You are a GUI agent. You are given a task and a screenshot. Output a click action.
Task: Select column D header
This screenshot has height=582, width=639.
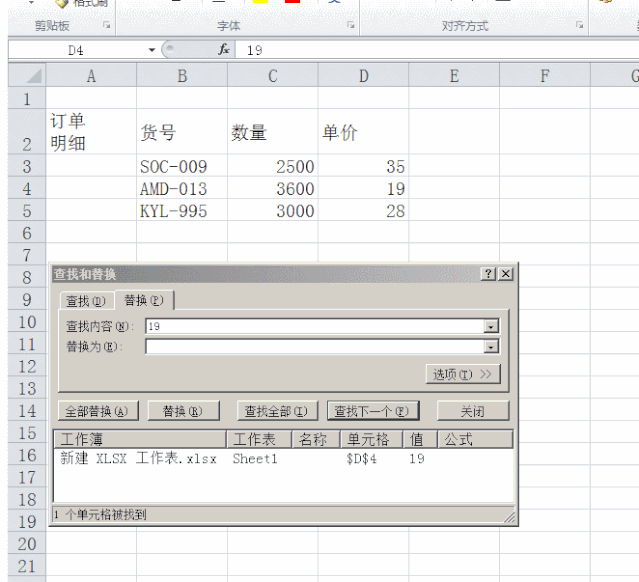tap(364, 76)
